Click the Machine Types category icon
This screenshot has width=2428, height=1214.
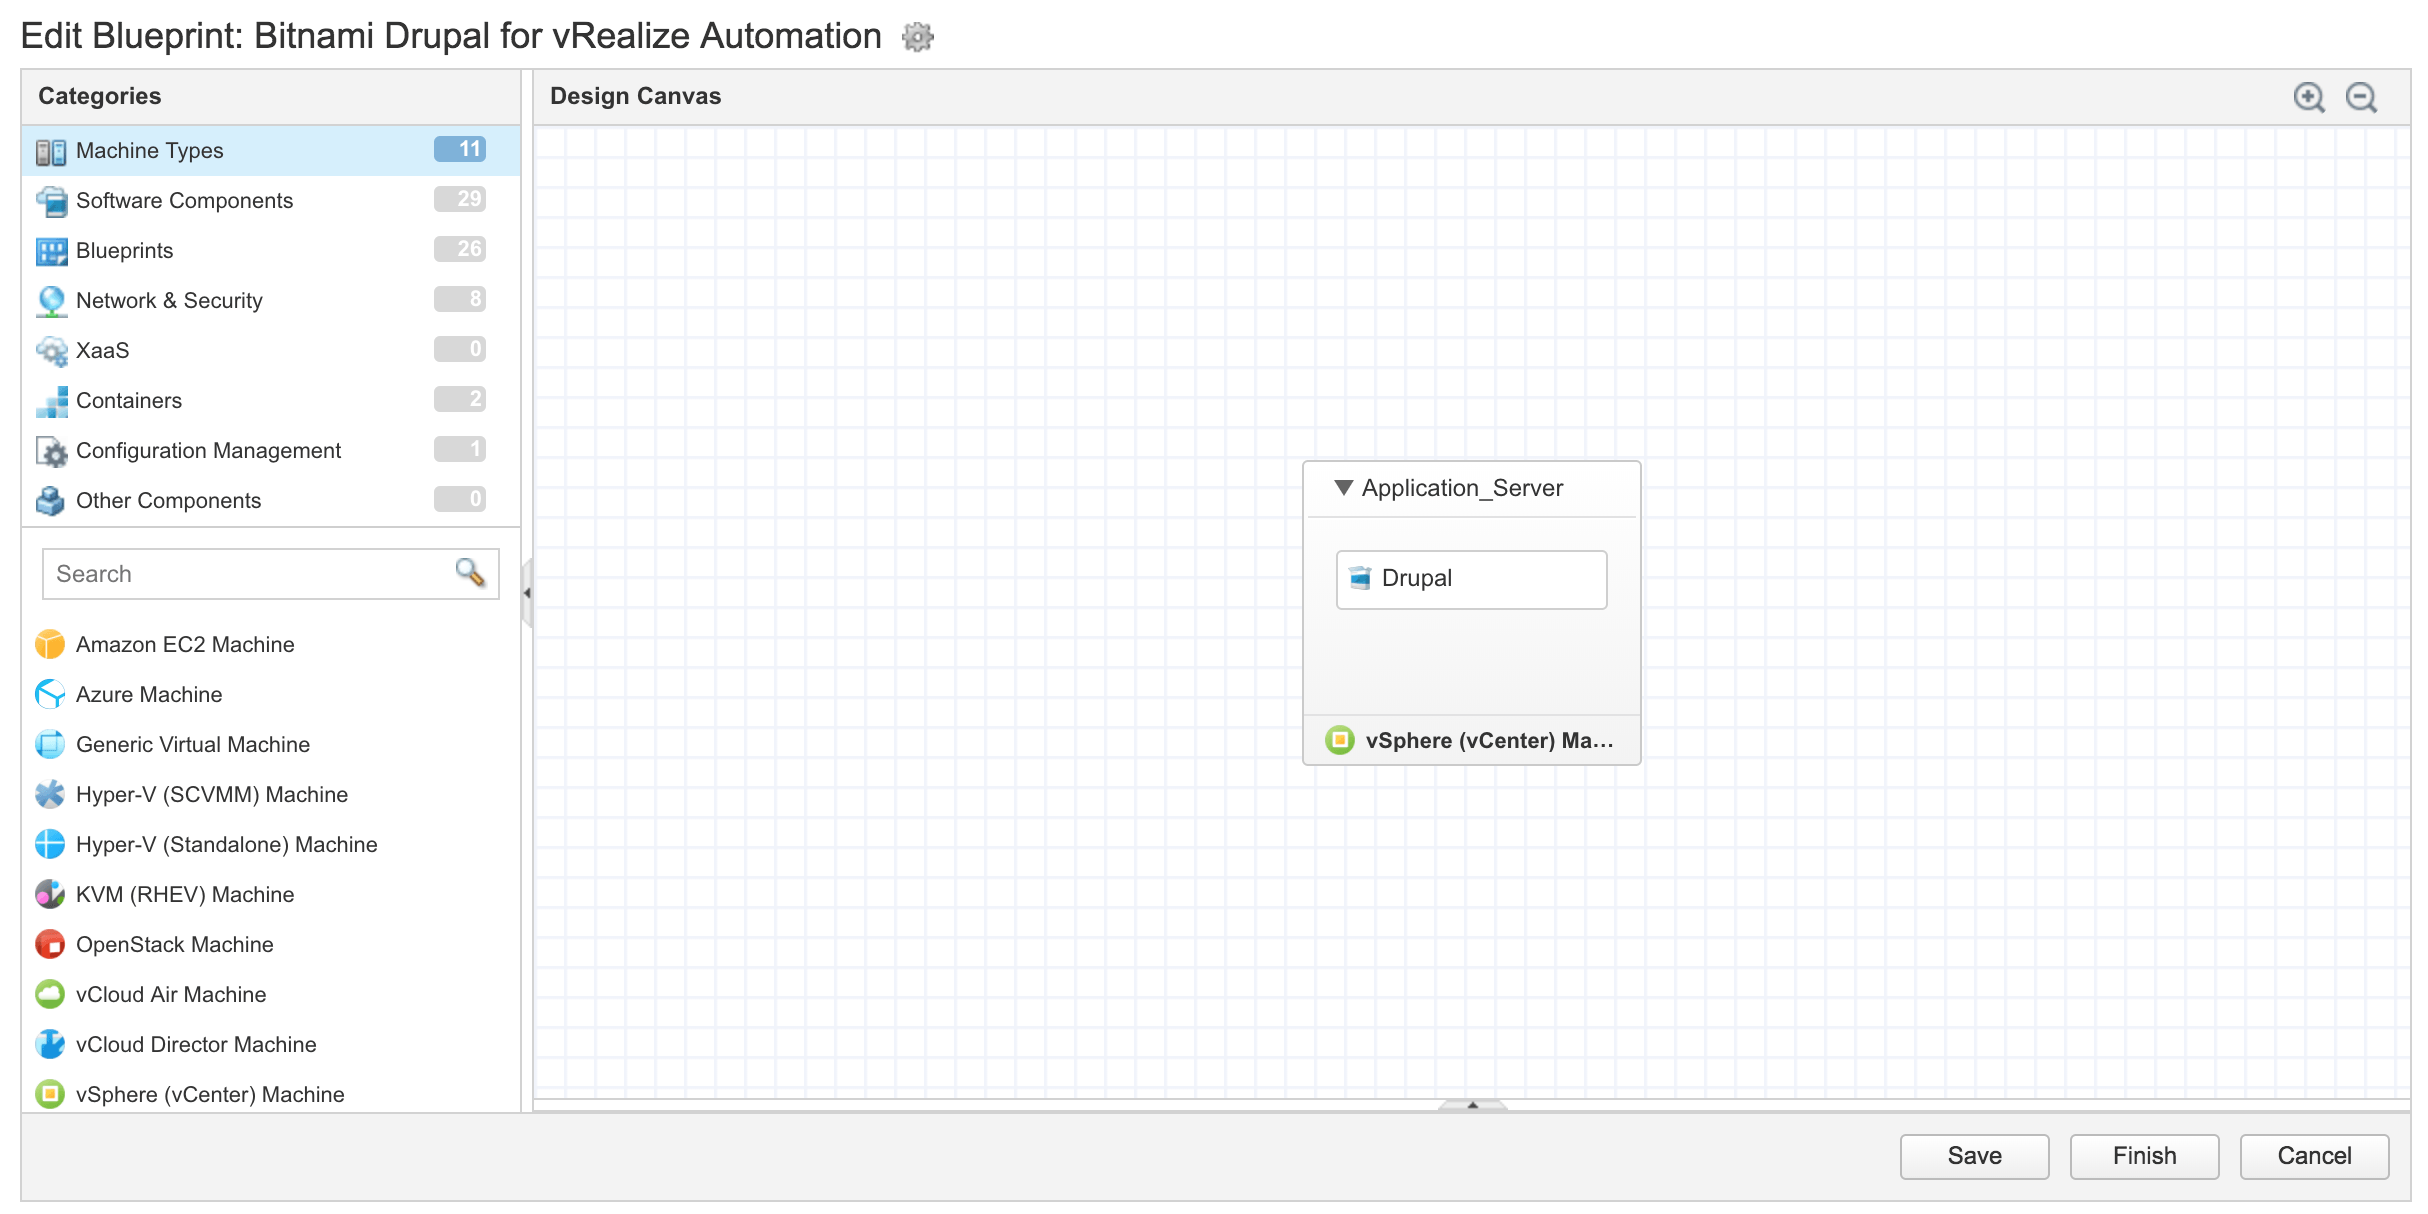tap(51, 151)
